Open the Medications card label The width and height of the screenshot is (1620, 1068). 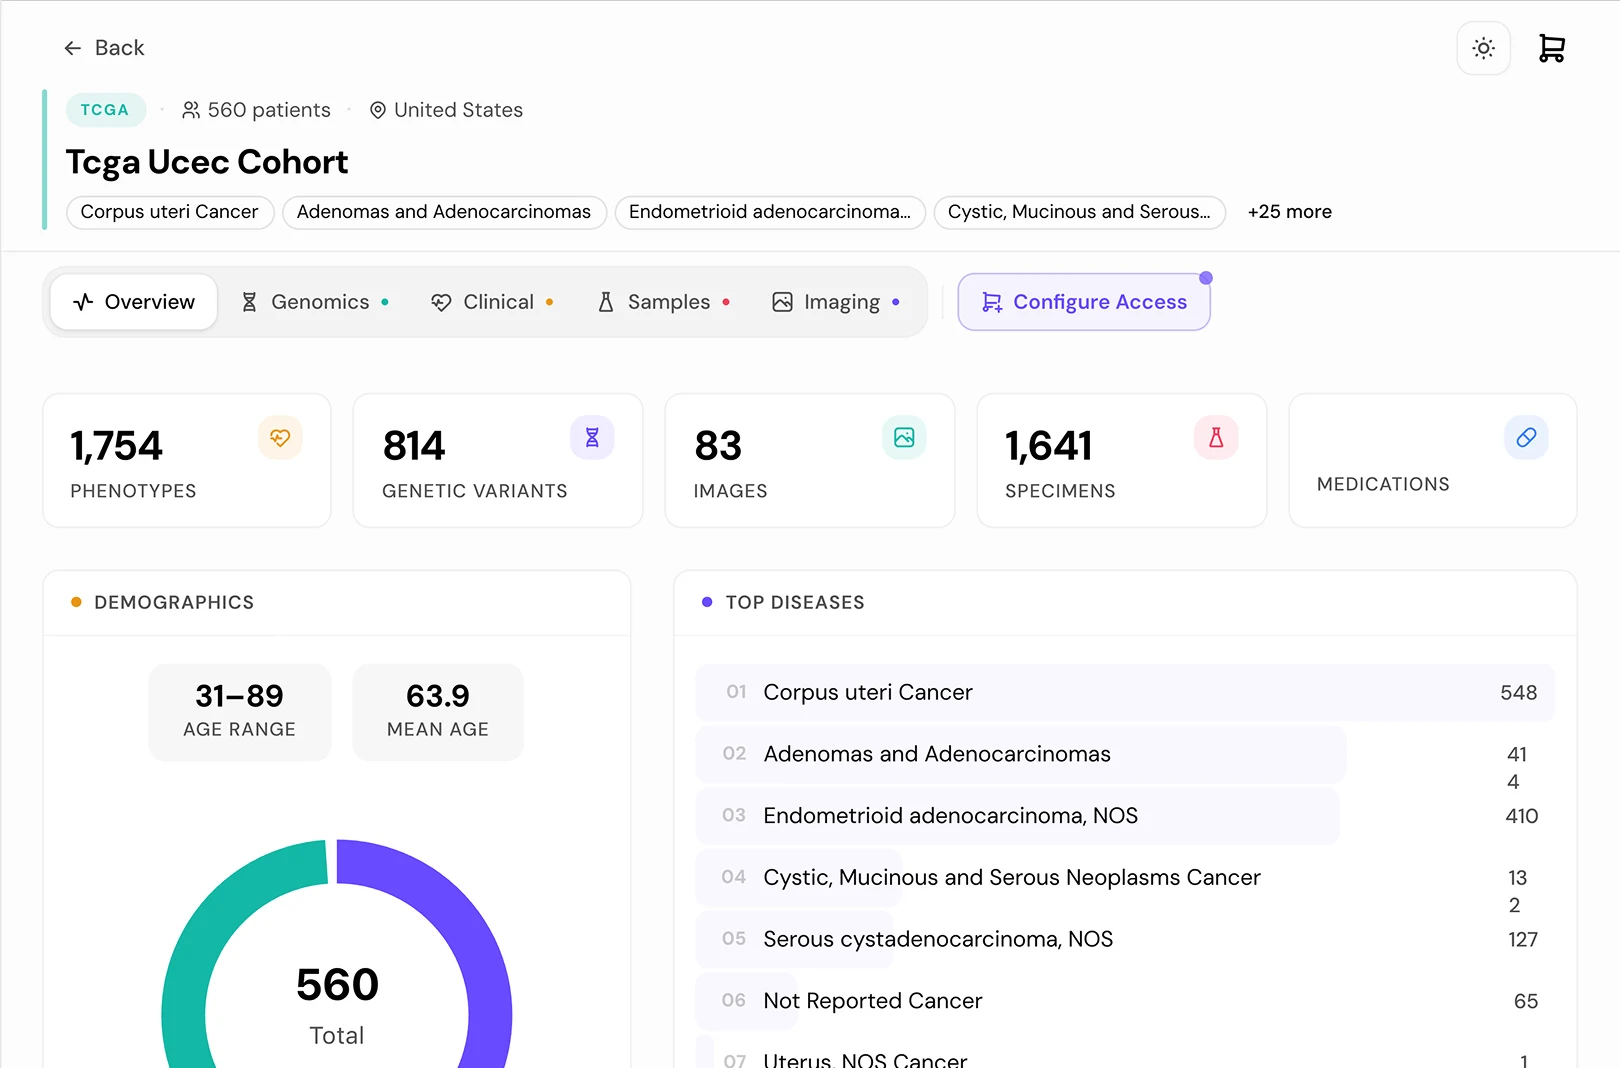(x=1383, y=484)
